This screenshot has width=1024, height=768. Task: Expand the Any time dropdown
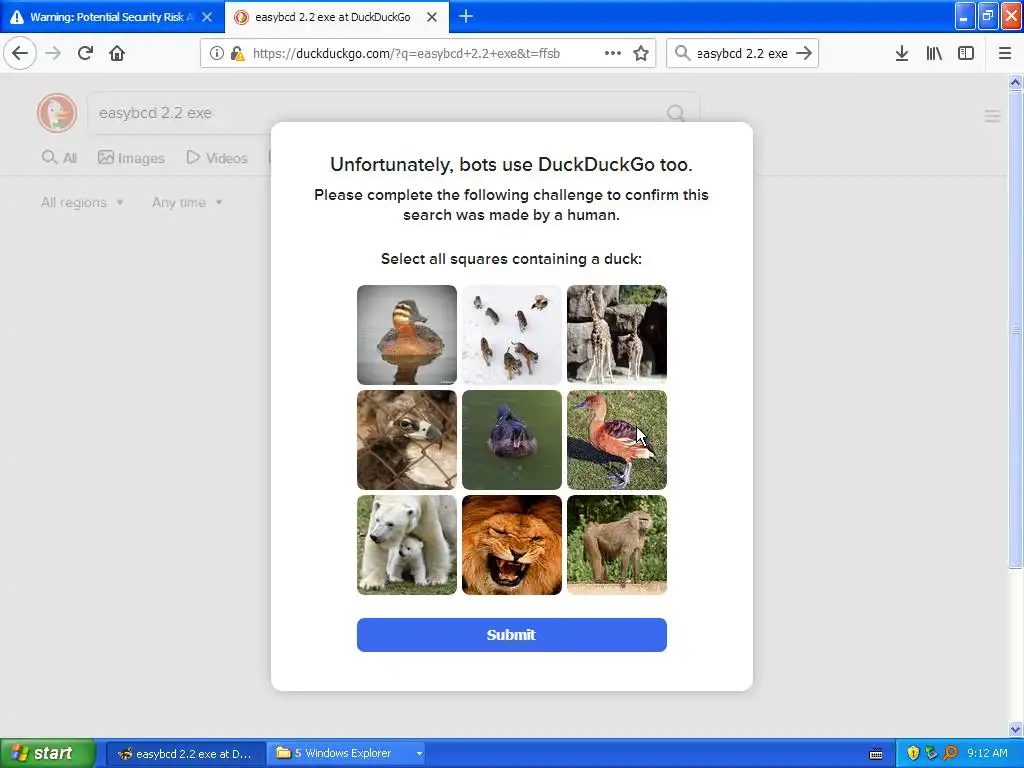187,202
